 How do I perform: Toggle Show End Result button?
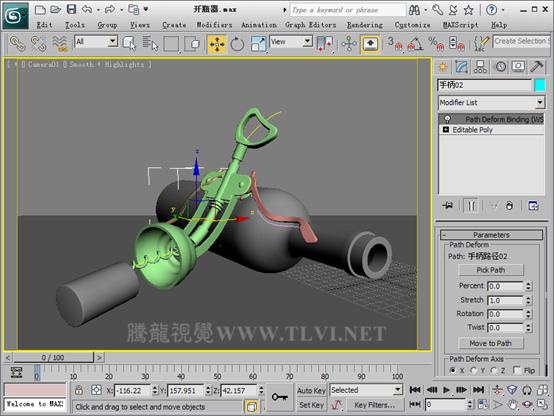coord(471,205)
